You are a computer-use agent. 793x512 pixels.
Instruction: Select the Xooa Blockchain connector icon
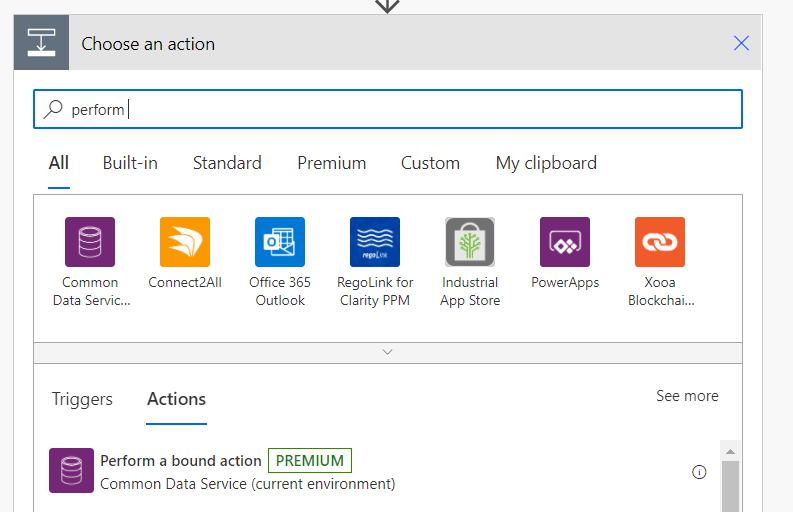point(660,242)
